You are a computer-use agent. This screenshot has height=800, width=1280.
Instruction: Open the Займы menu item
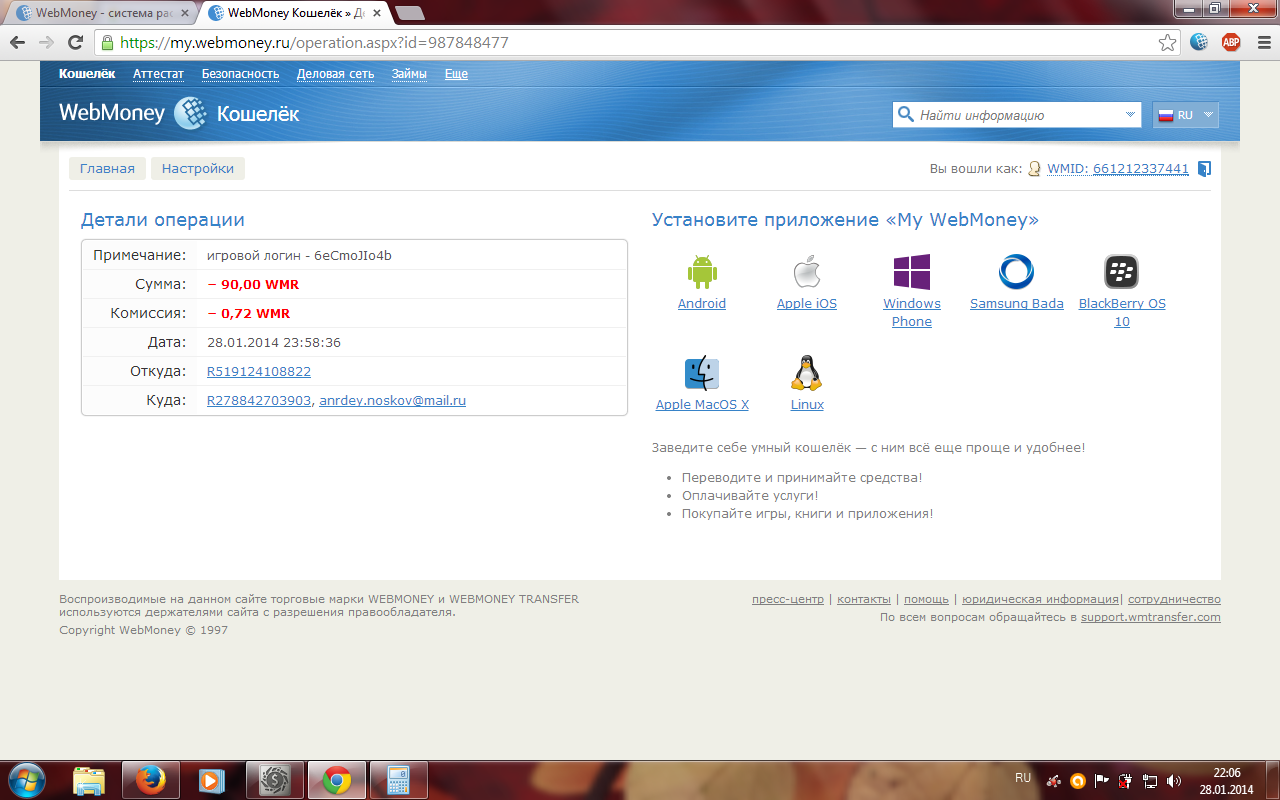coord(409,74)
